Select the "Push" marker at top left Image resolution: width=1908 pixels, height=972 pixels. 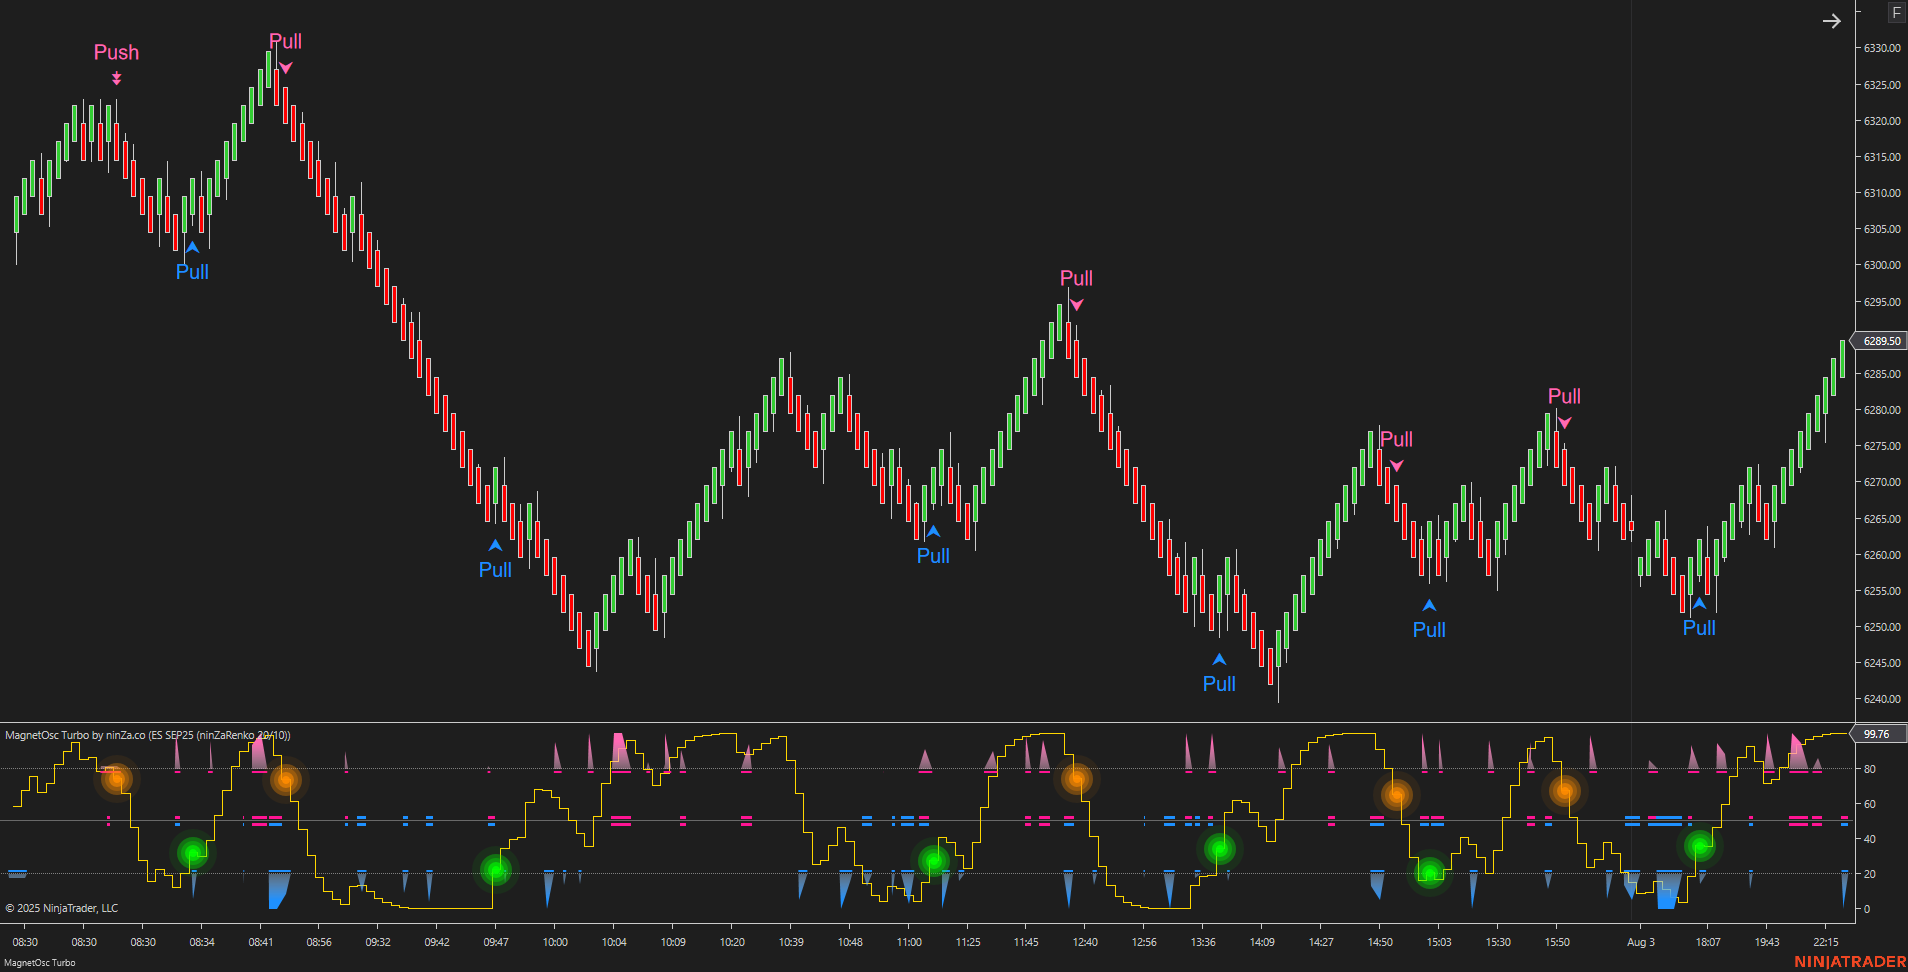click(116, 52)
